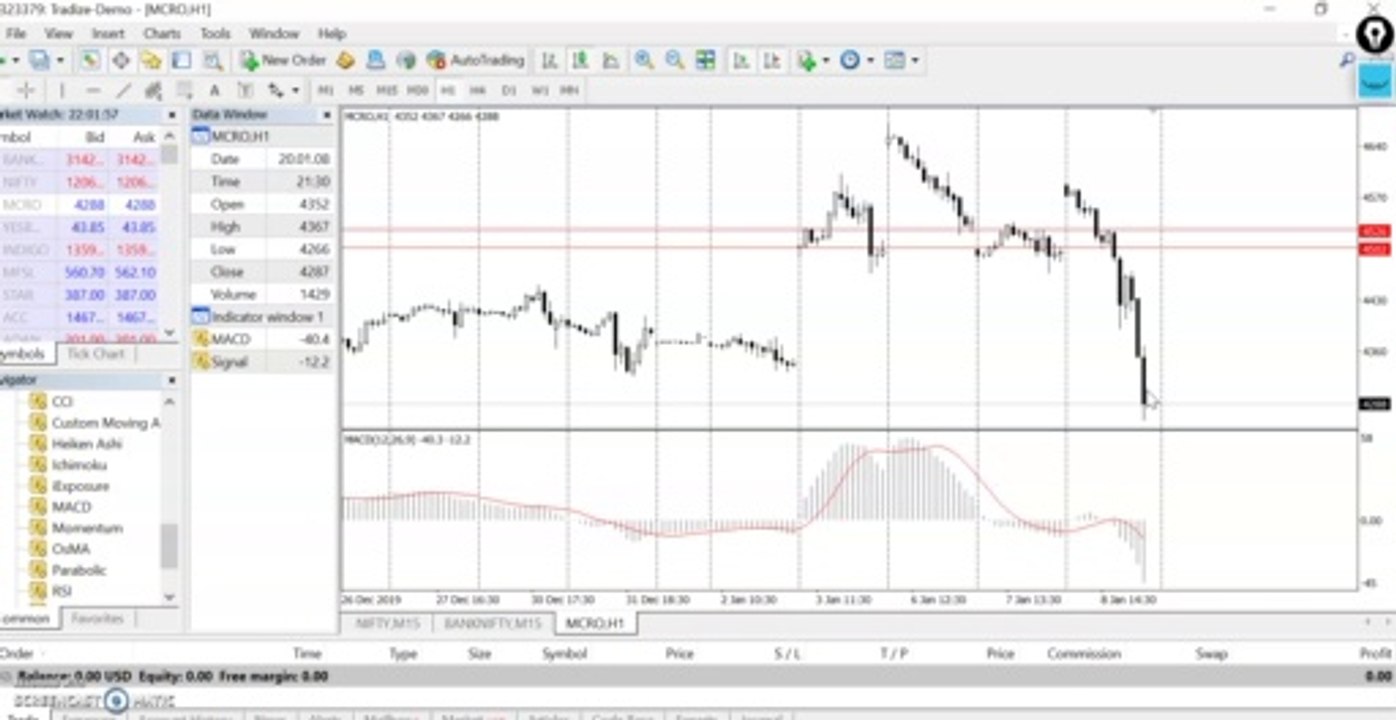The height and width of the screenshot is (720, 1396).
Task: Switch to the NIFTY,M15 chart tab
Action: (388, 623)
